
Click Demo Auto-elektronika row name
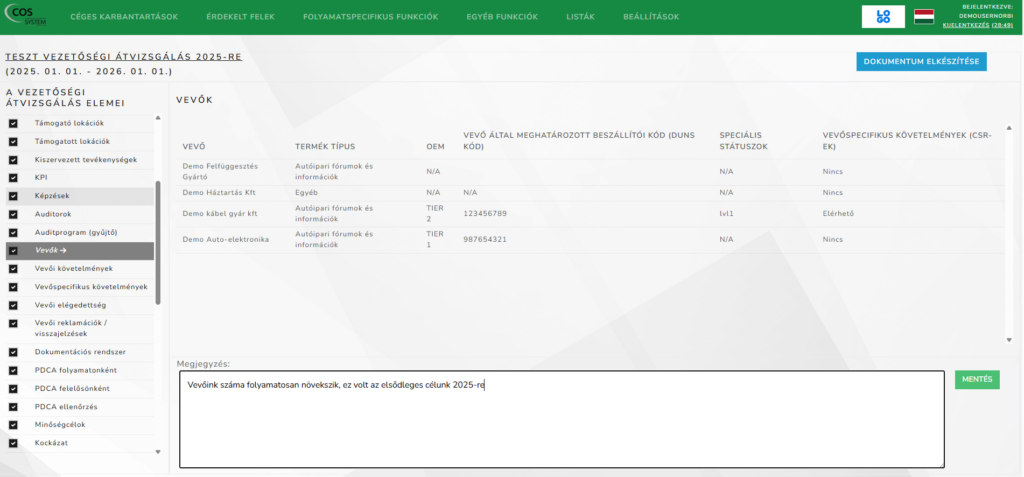[x=226, y=240]
